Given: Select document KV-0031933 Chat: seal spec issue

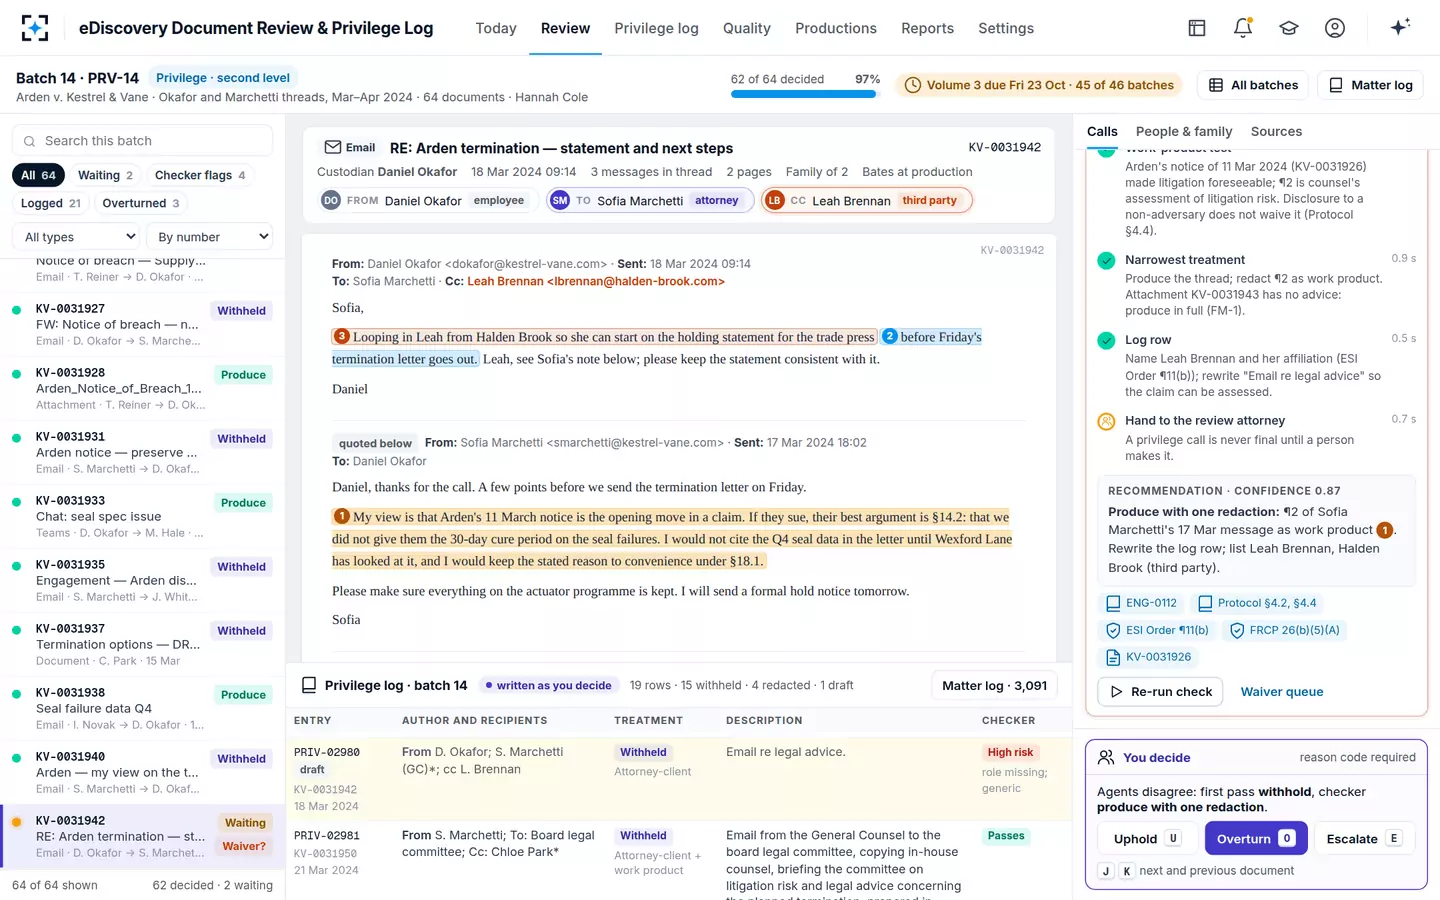Looking at the screenshot, I should [x=142, y=517].
